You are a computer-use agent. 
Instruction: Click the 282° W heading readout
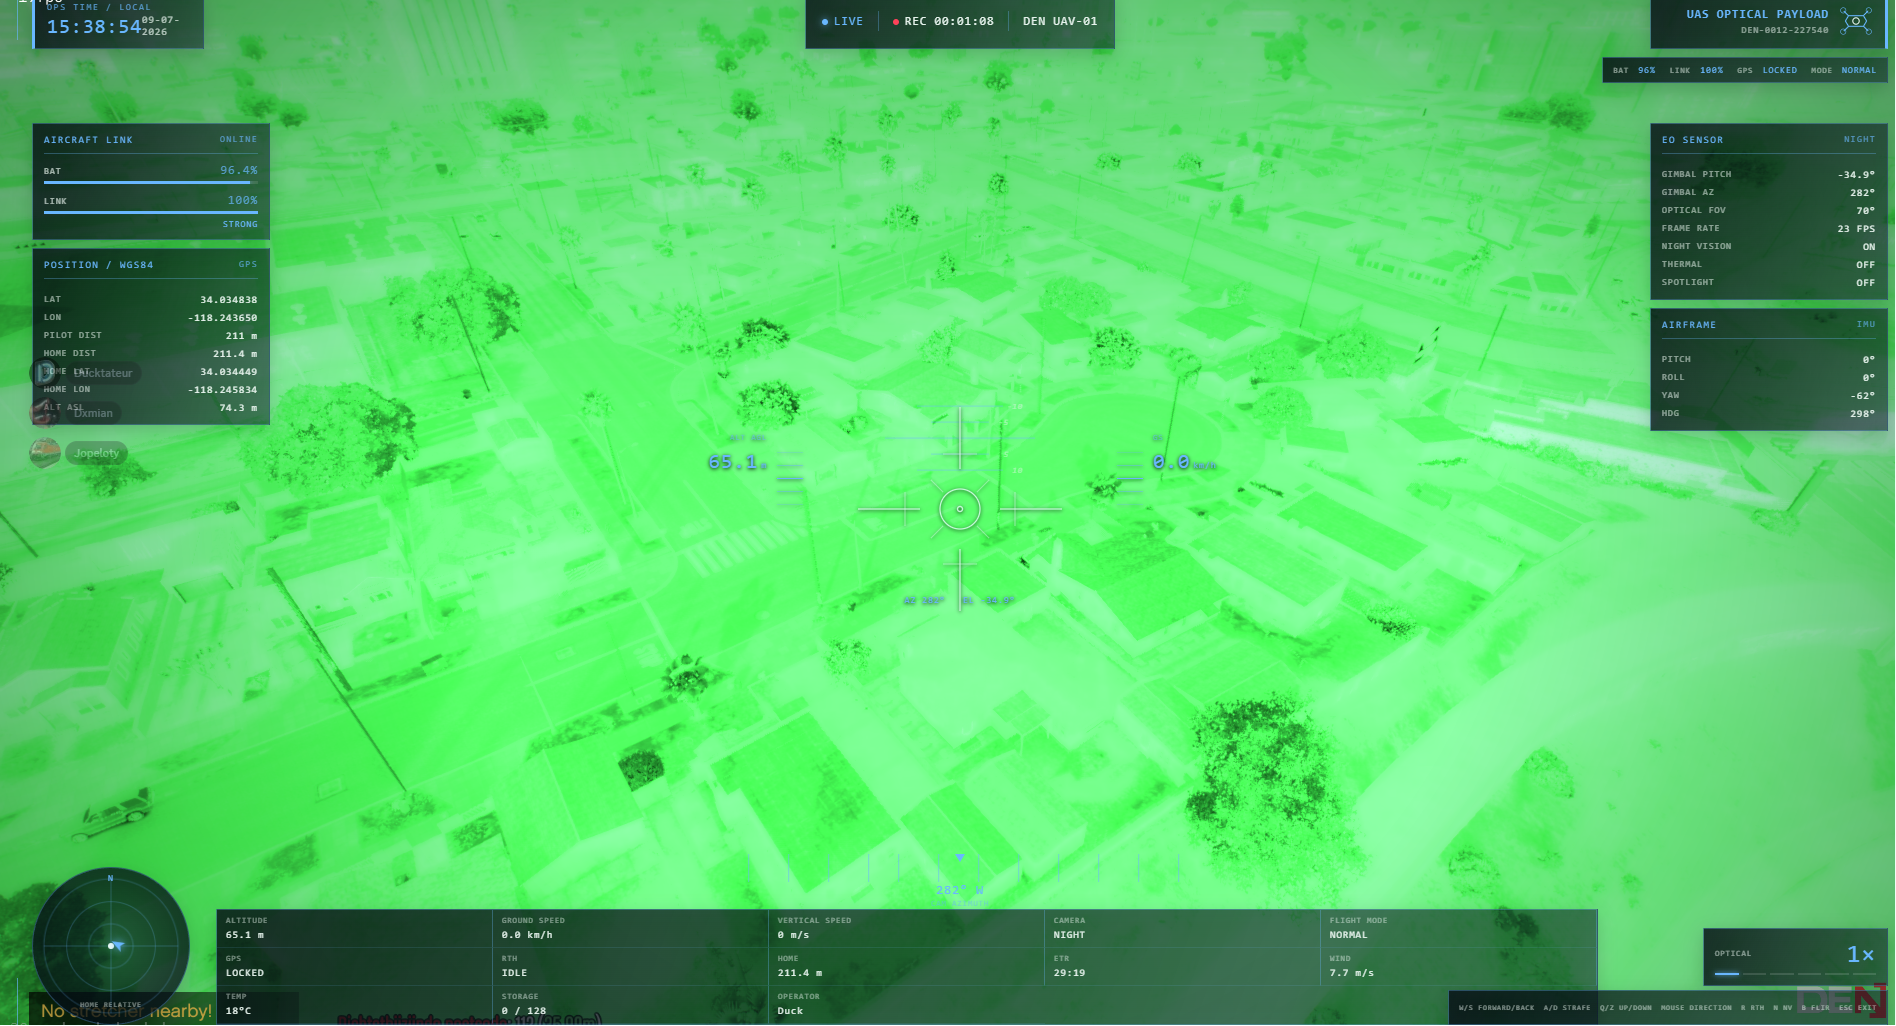[x=960, y=890]
